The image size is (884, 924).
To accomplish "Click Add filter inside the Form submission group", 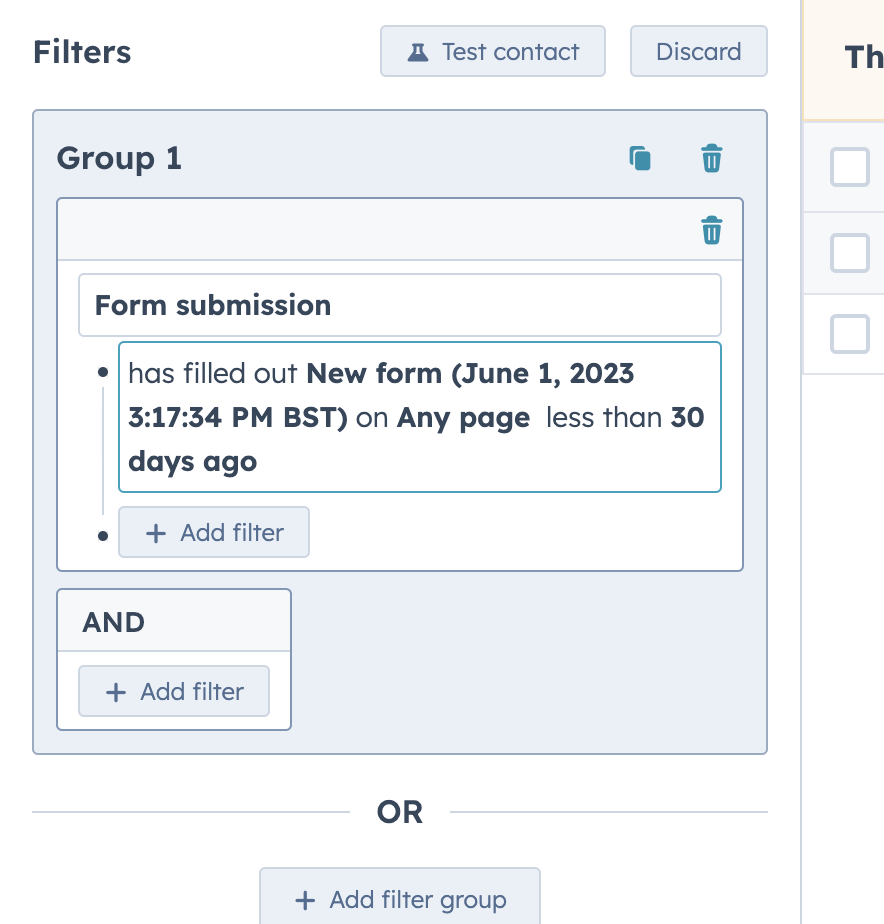I will pyautogui.click(x=213, y=532).
